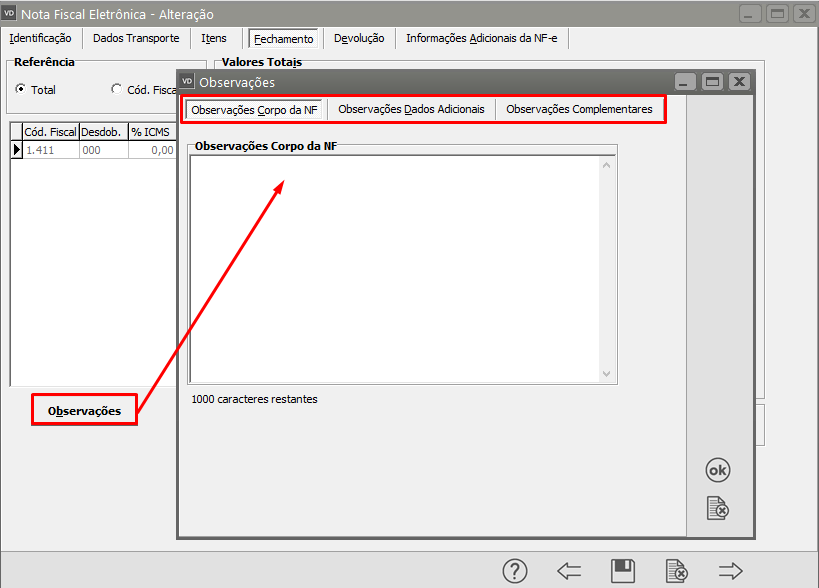Screen dimensions: 819x588
Task: Minimize the Observações dialog
Action: [685, 82]
